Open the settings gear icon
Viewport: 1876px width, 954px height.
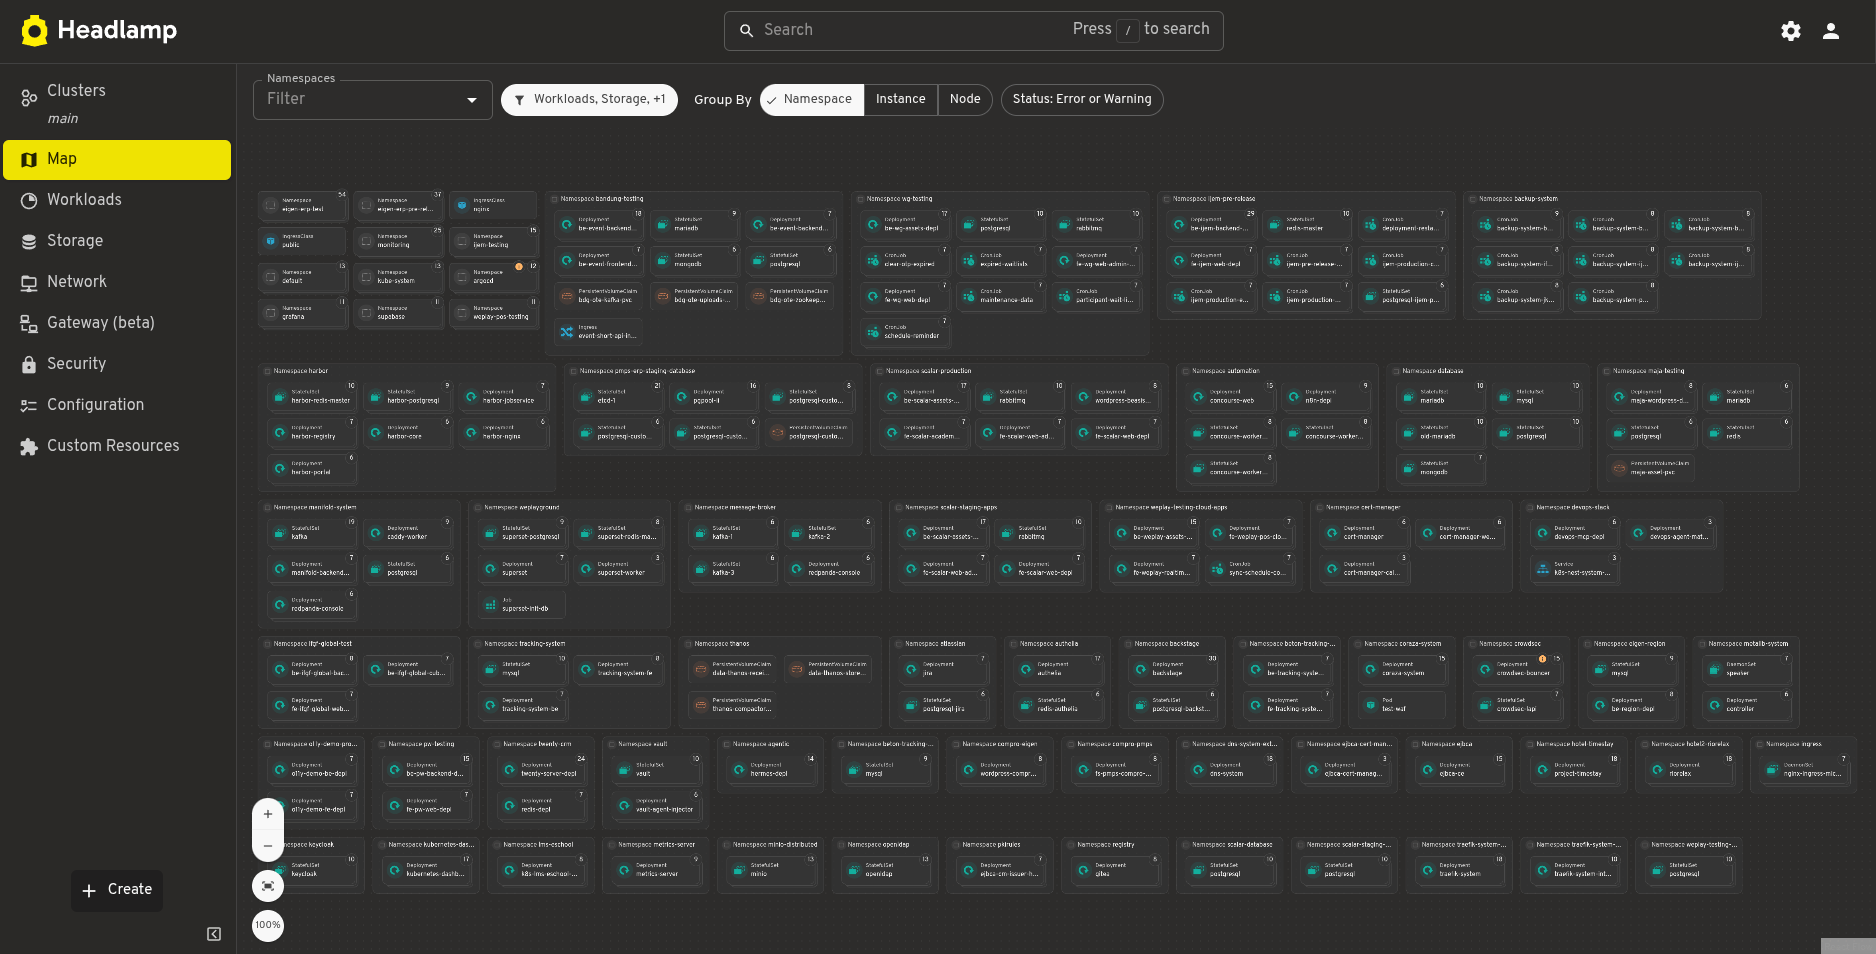tap(1791, 31)
